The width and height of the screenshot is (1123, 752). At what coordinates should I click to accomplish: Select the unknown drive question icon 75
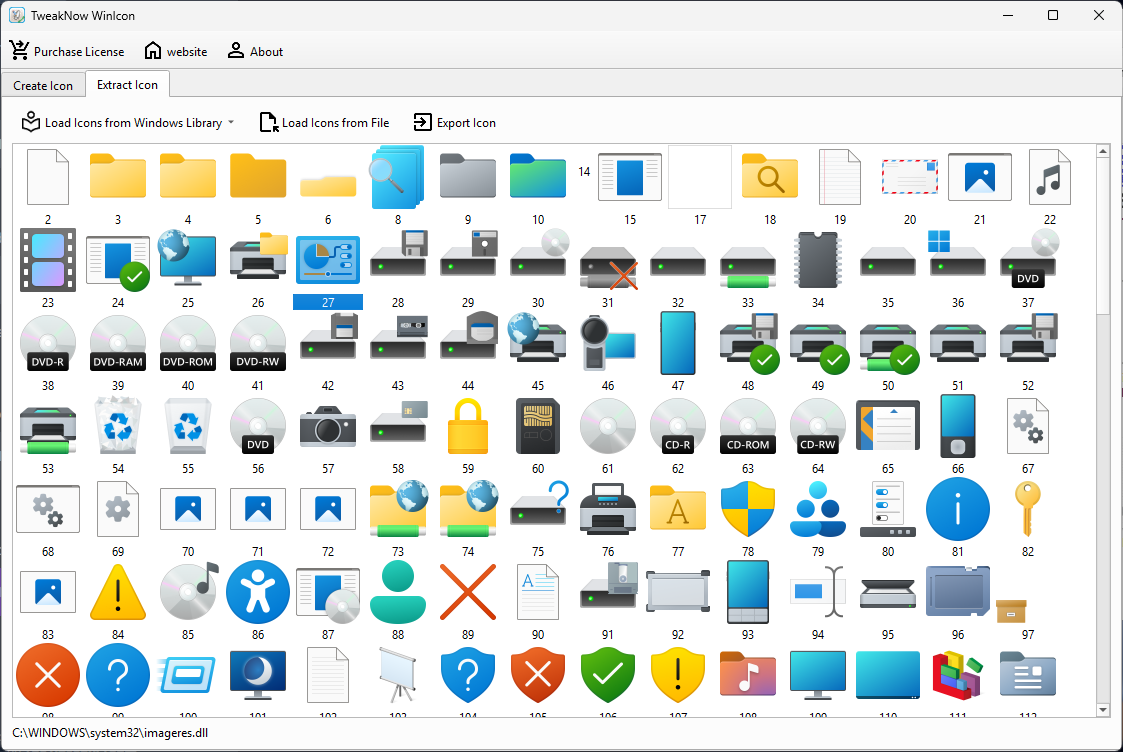538,503
